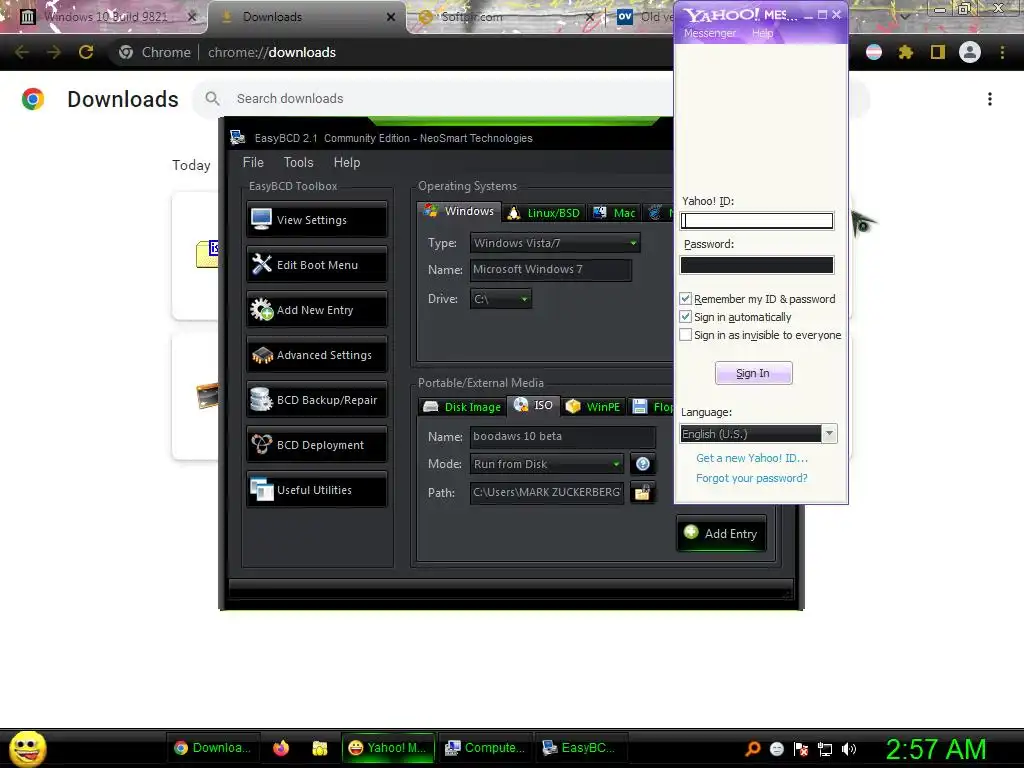Image resolution: width=1024 pixels, height=768 pixels.
Task: Click the Yahoo Password field
Action: tap(757, 264)
